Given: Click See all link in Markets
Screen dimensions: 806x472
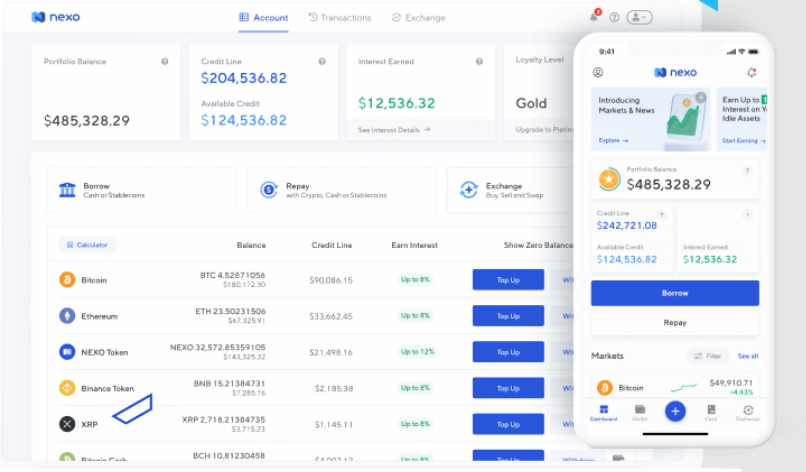Looking at the screenshot, I should pos(748,356).
